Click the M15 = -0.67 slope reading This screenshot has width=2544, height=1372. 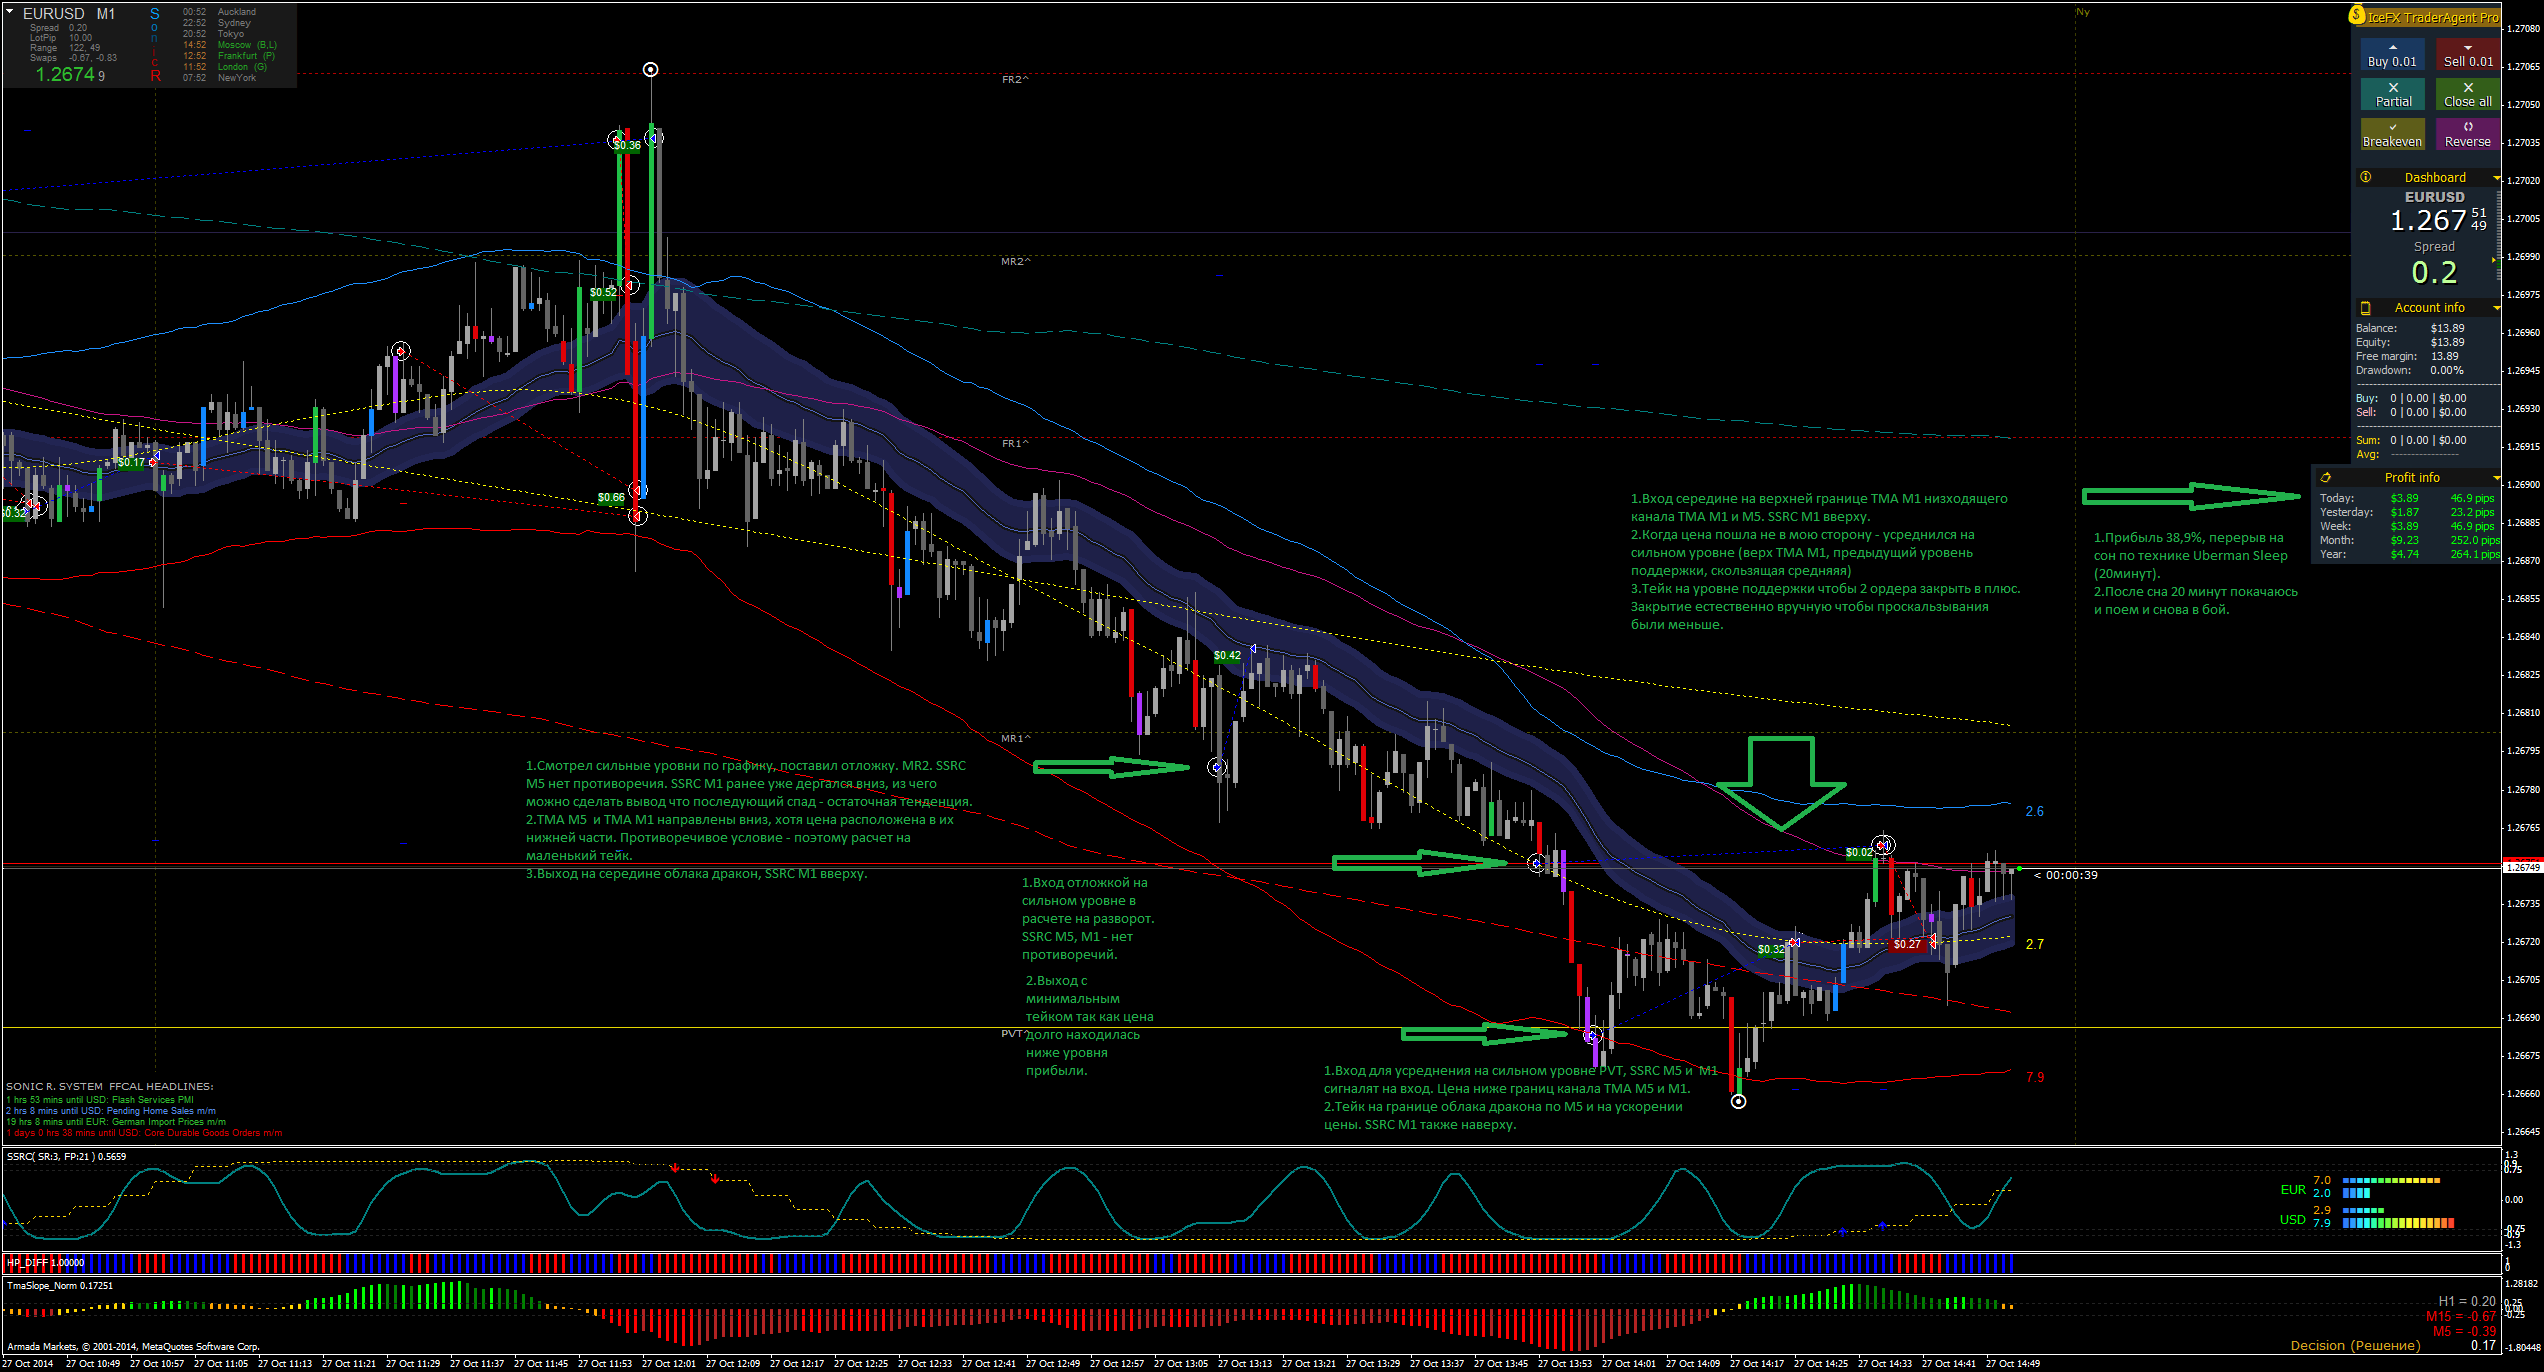coord(2460,1316)
